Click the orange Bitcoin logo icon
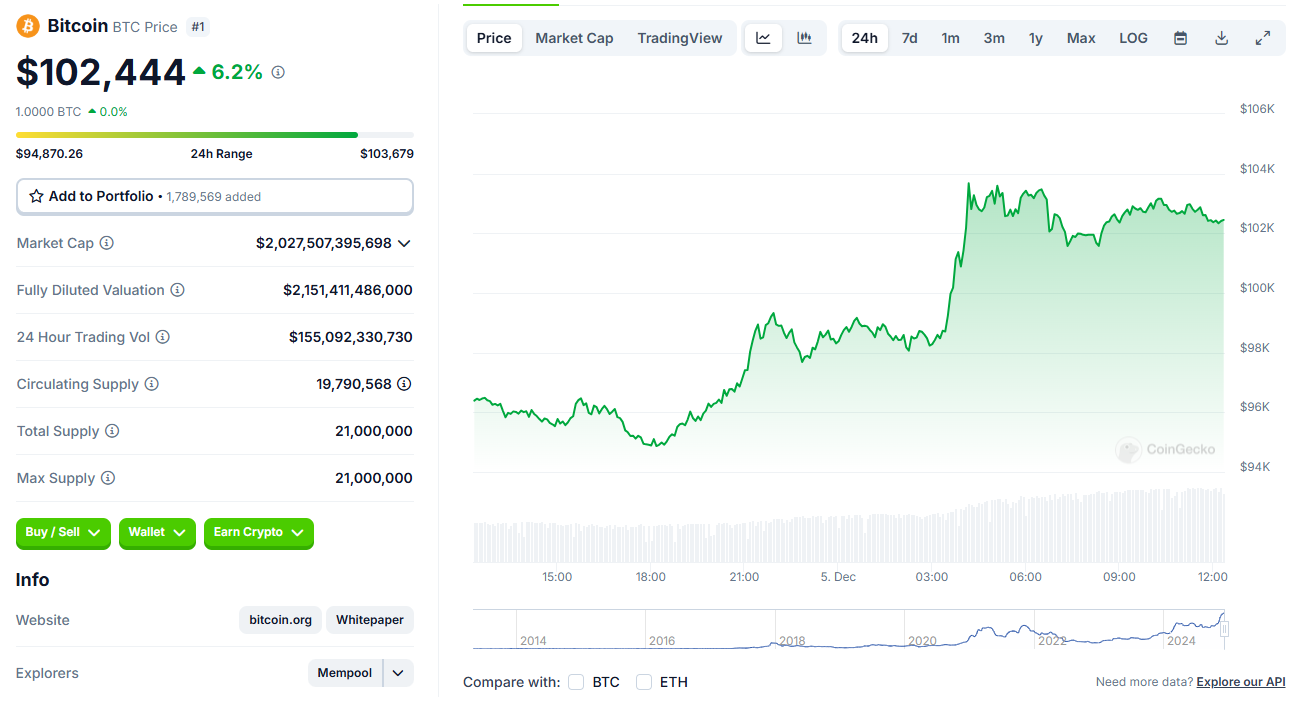Viewport: 1300px width, 701px height. 28,26
